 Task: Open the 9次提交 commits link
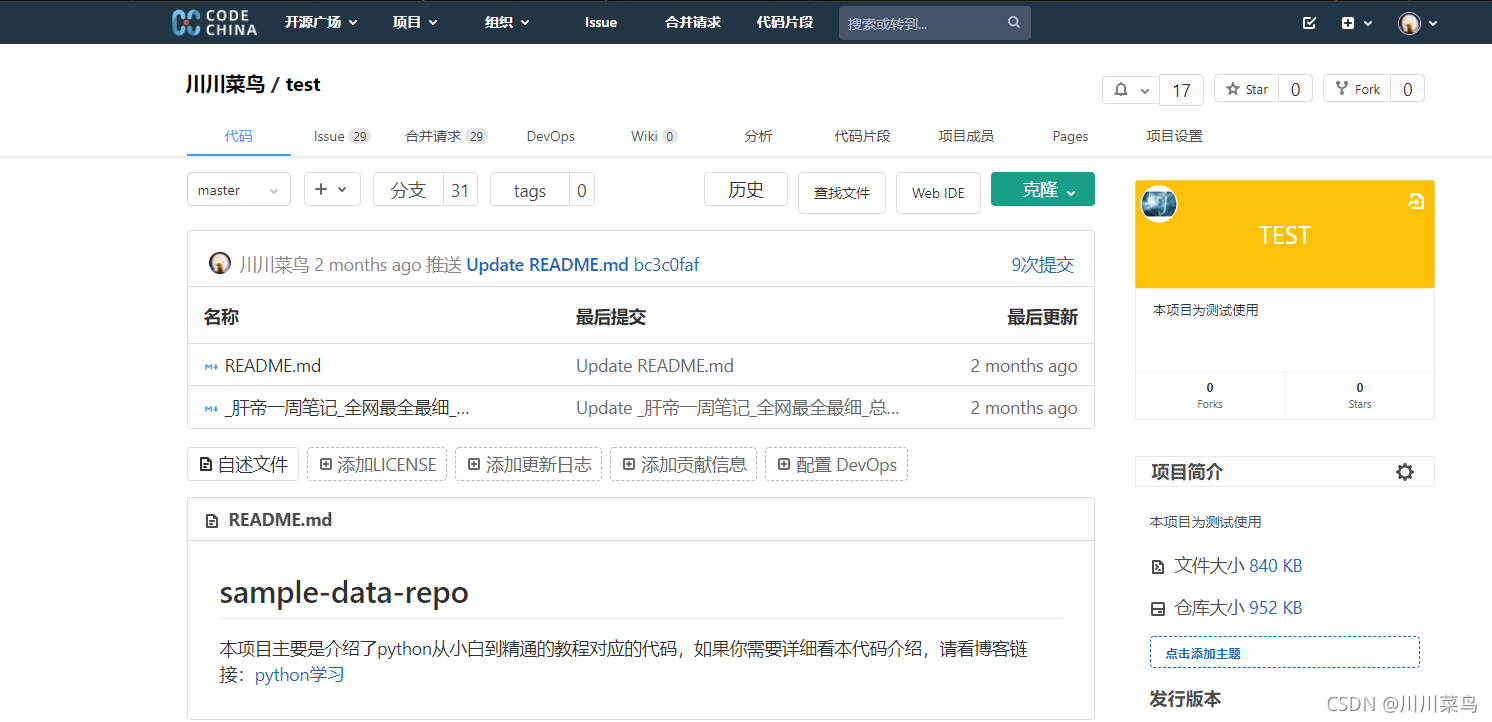tap(1042, 265)
